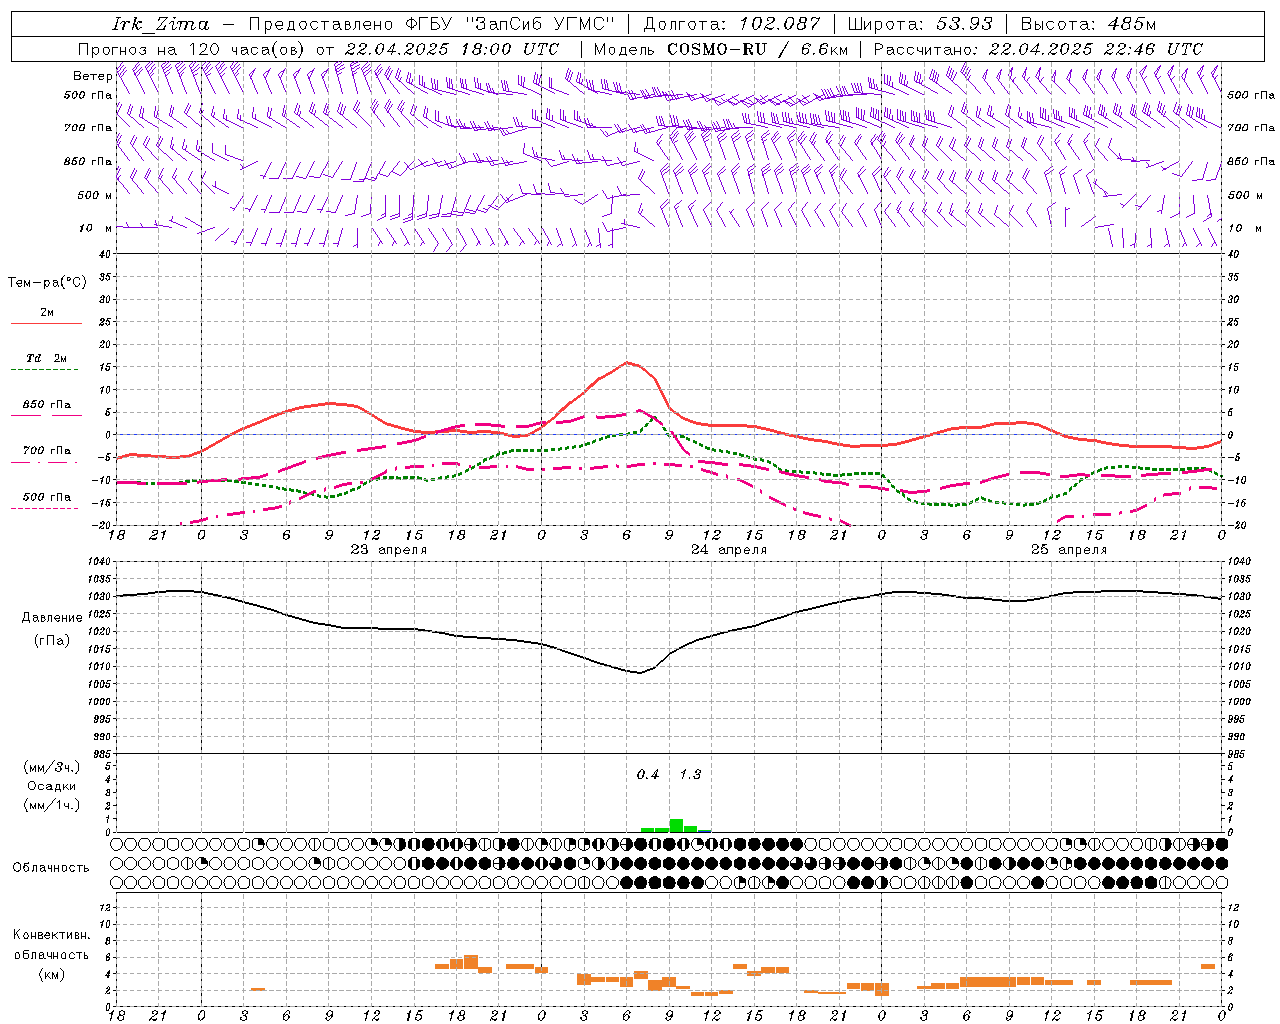The image size is (1280, 1024).
Task: Click the "850 гПа" temperature legend entry
Action: click(47, 405)
